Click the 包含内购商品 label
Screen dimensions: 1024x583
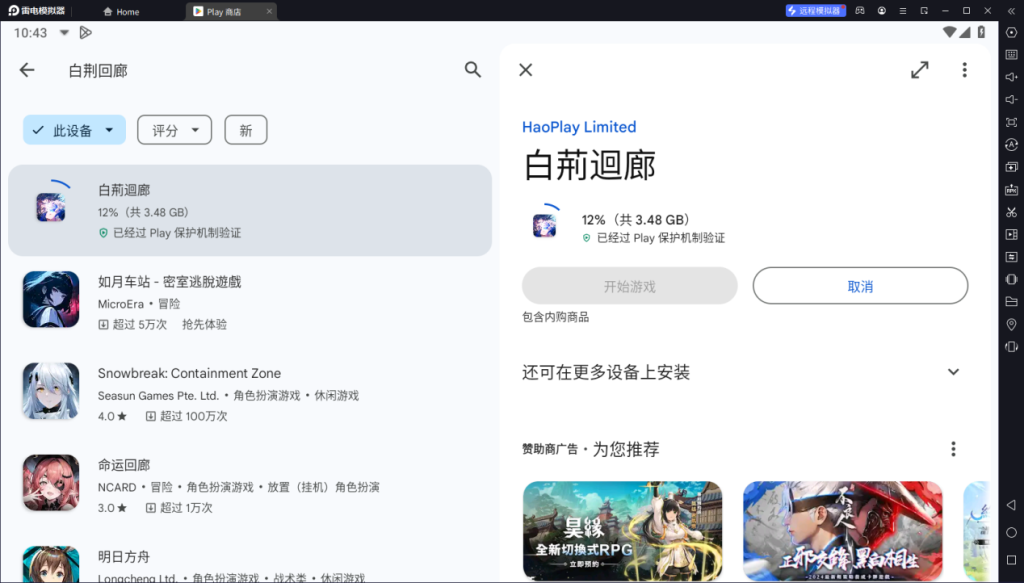tap(555, 317)
